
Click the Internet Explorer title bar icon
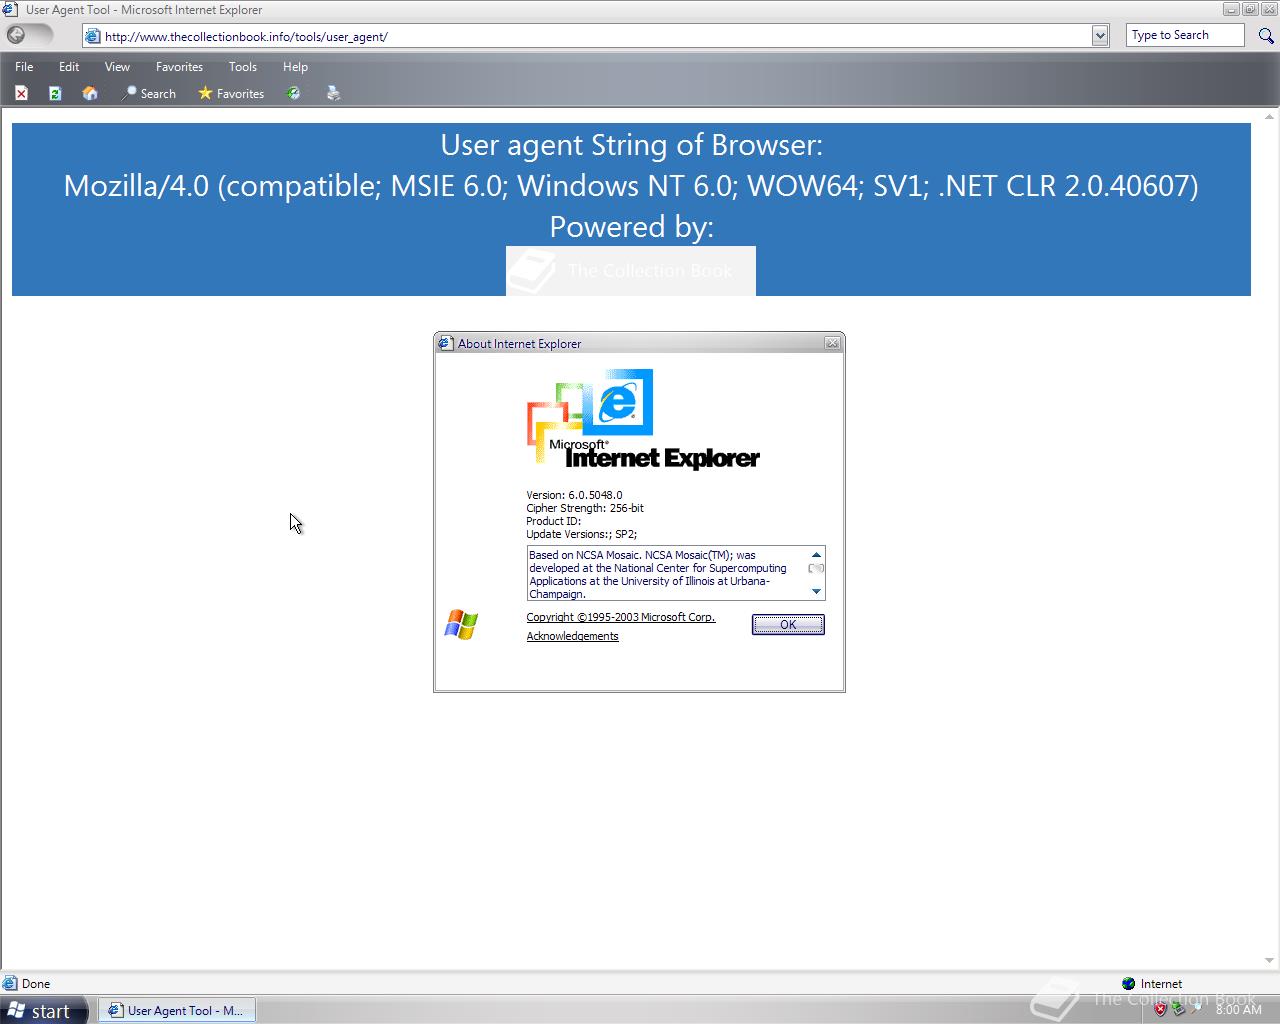pos(10,10)
